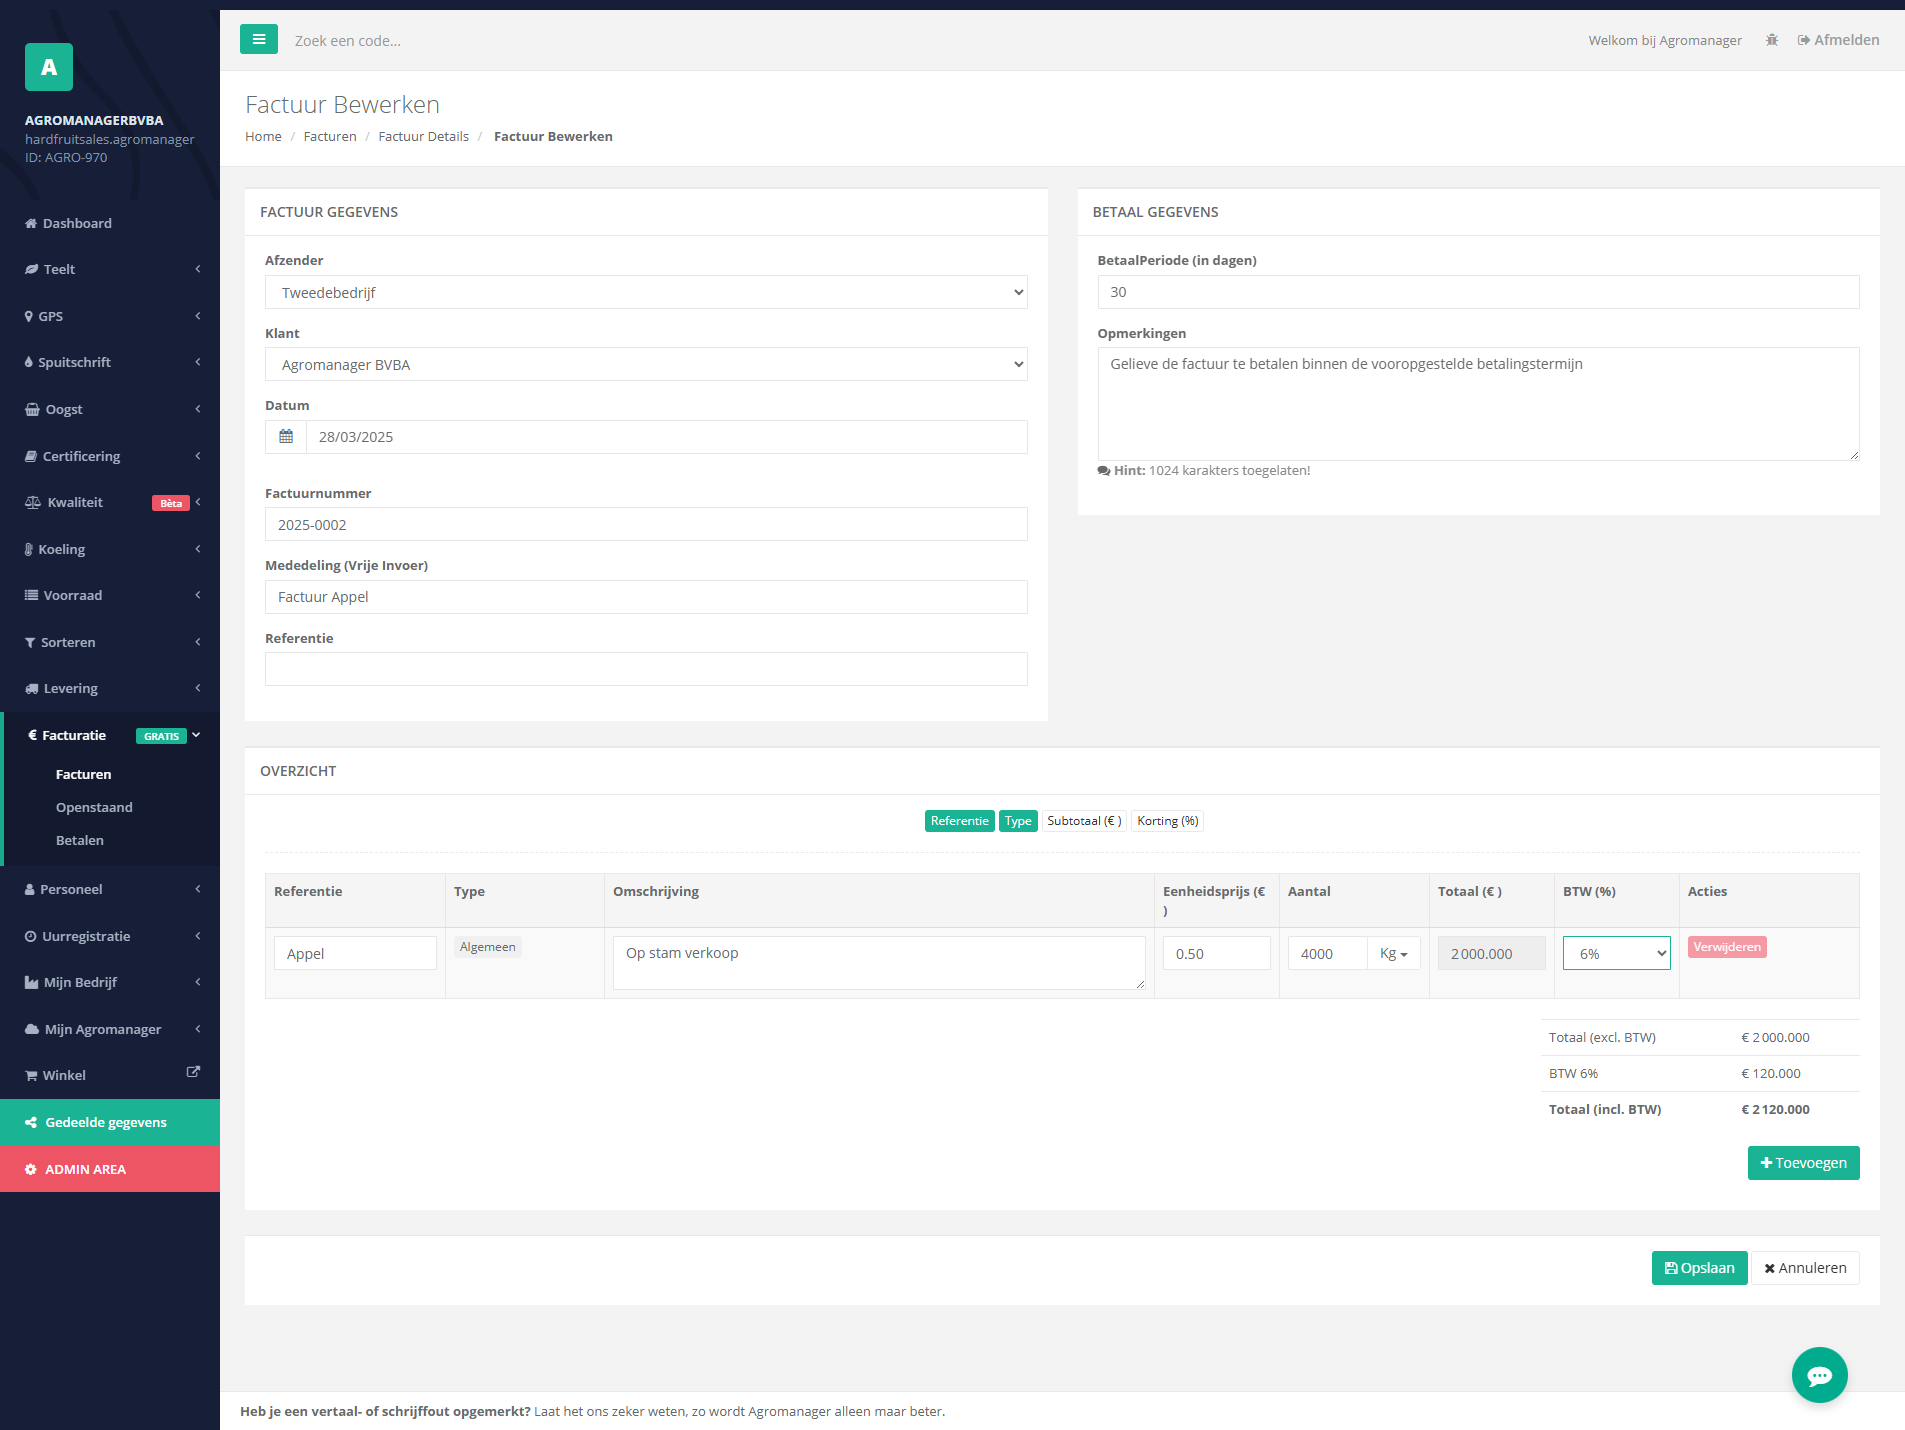Click the 'Zoek een code' search box
Screen dimensions: 1905x1430
(348, 41)
